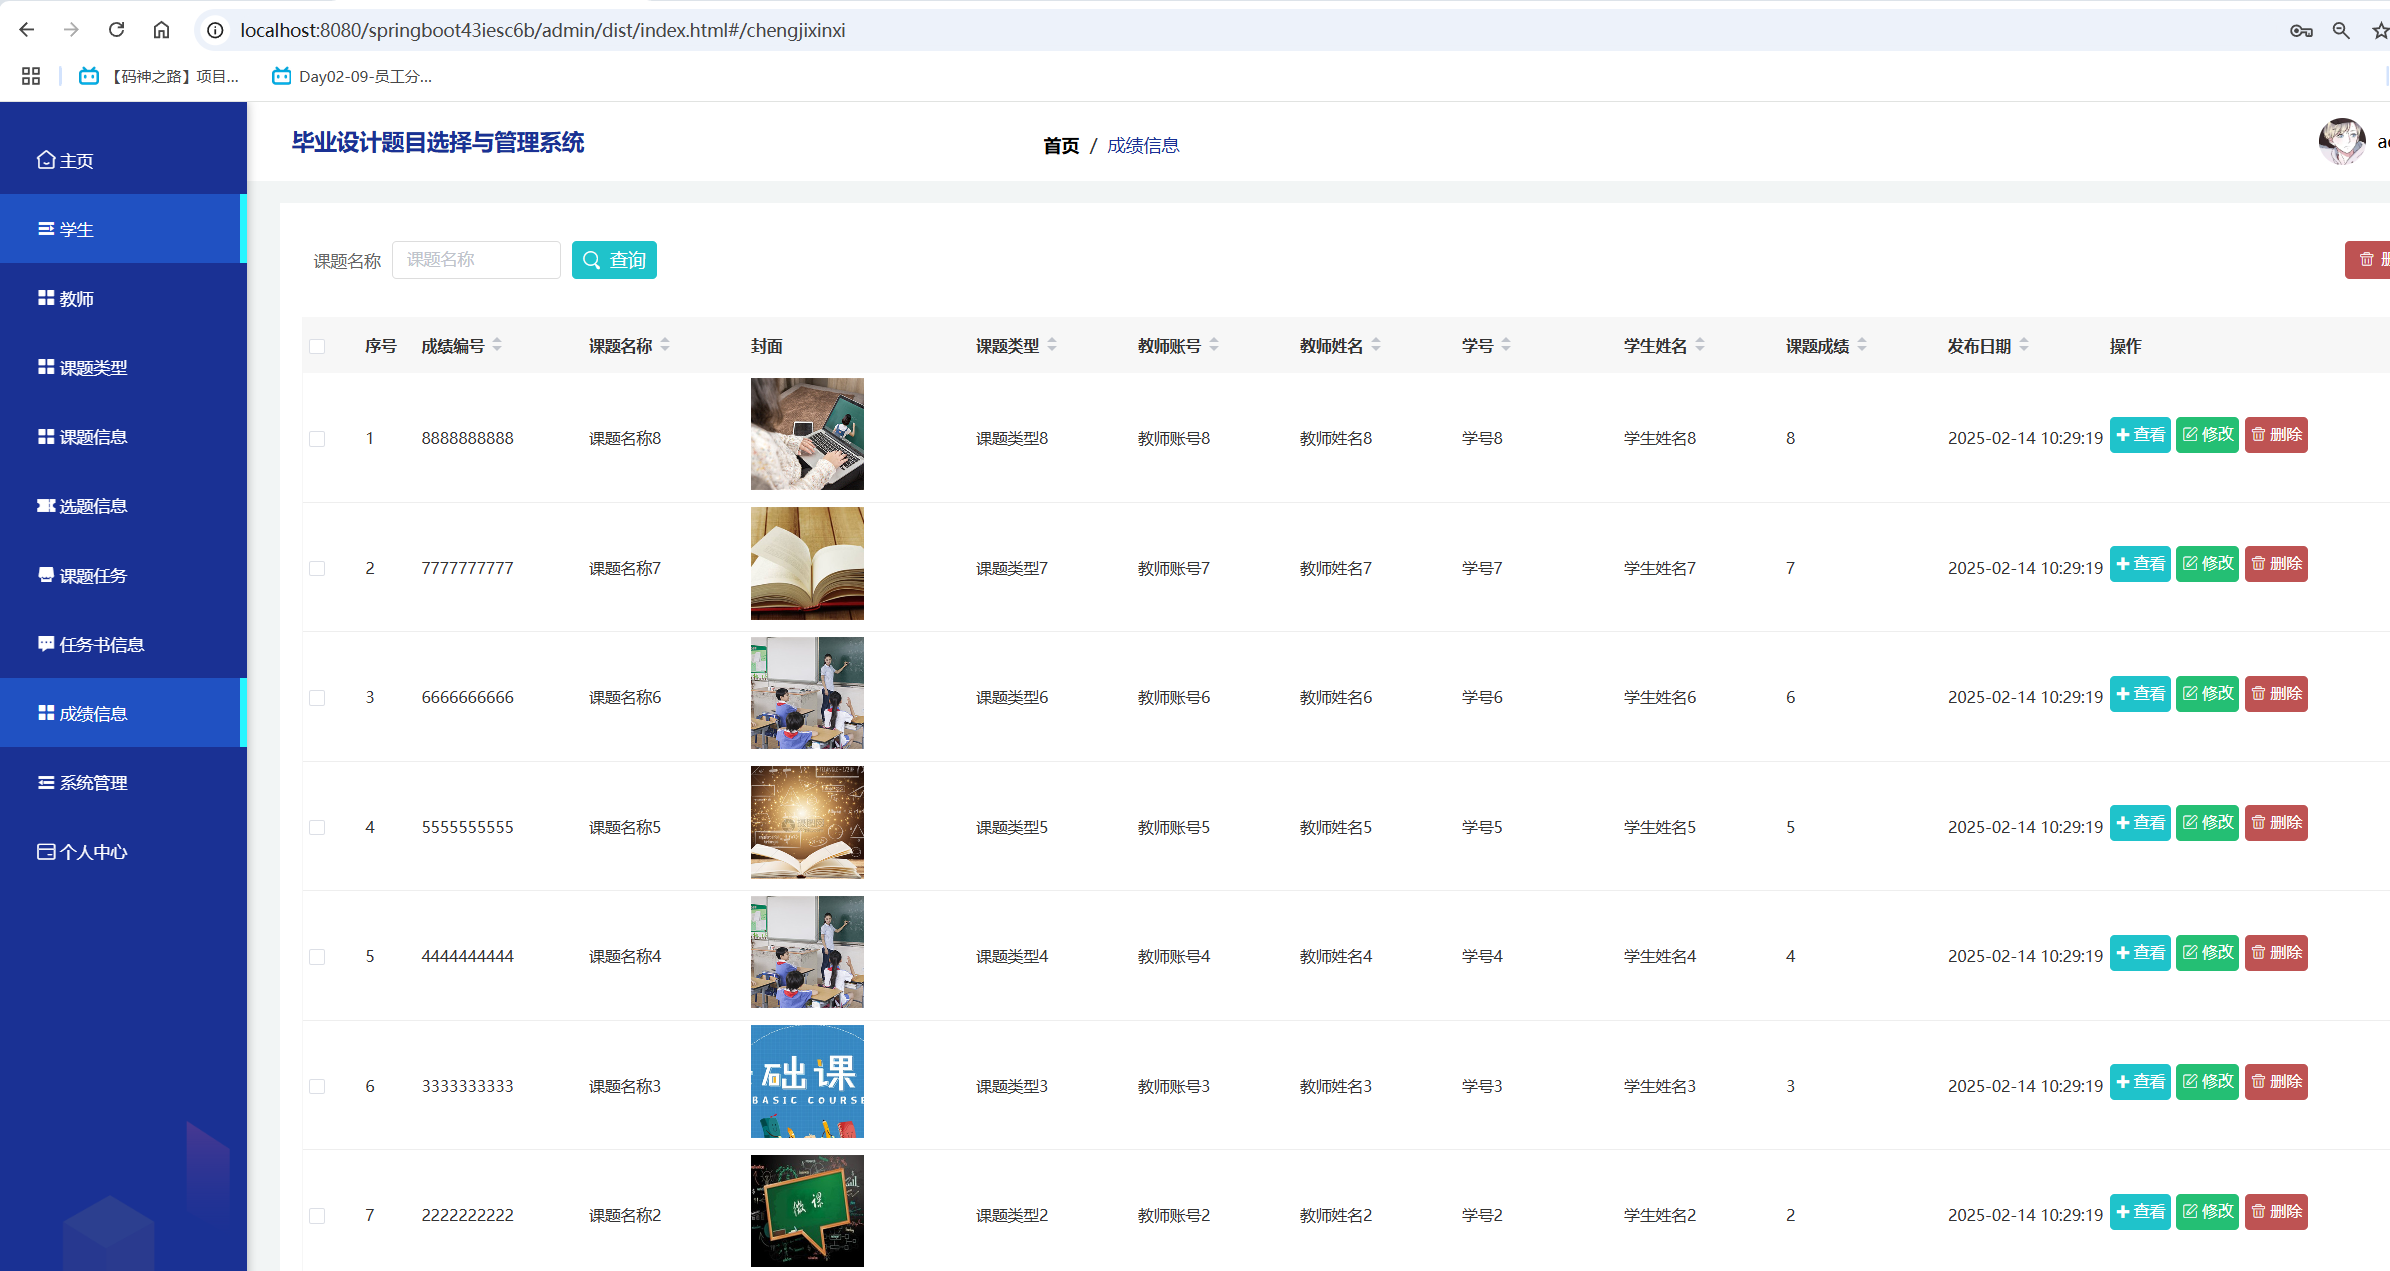Open the browser apps grid icon
The height and width of the screenshot is (1271, 2390).
tap(31, 76)
